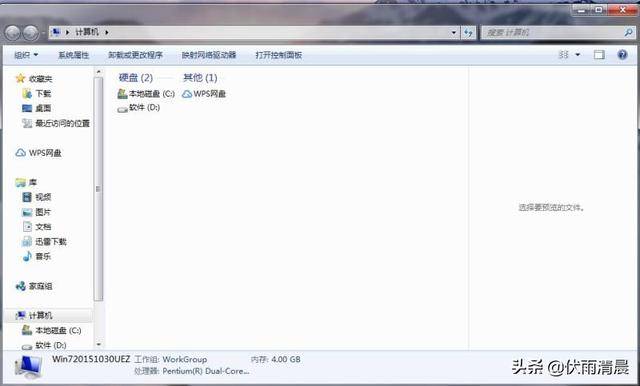Minimize the Explorer window
640x386 pixels.
coord(581,10)
